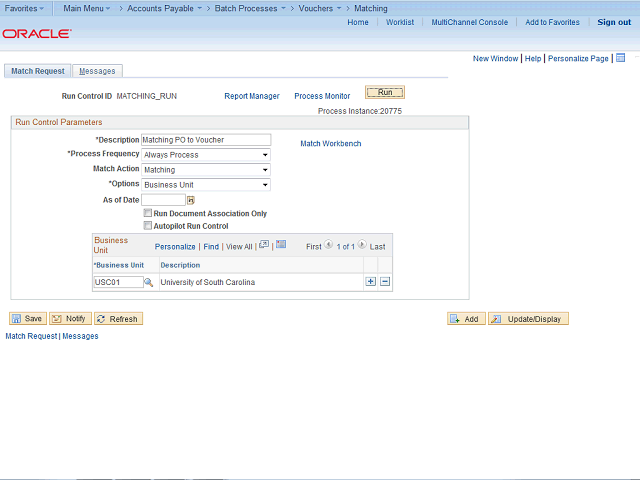Screen dimensions: 640x480
Task: Open the Worklist link
Action: (400, 22)
